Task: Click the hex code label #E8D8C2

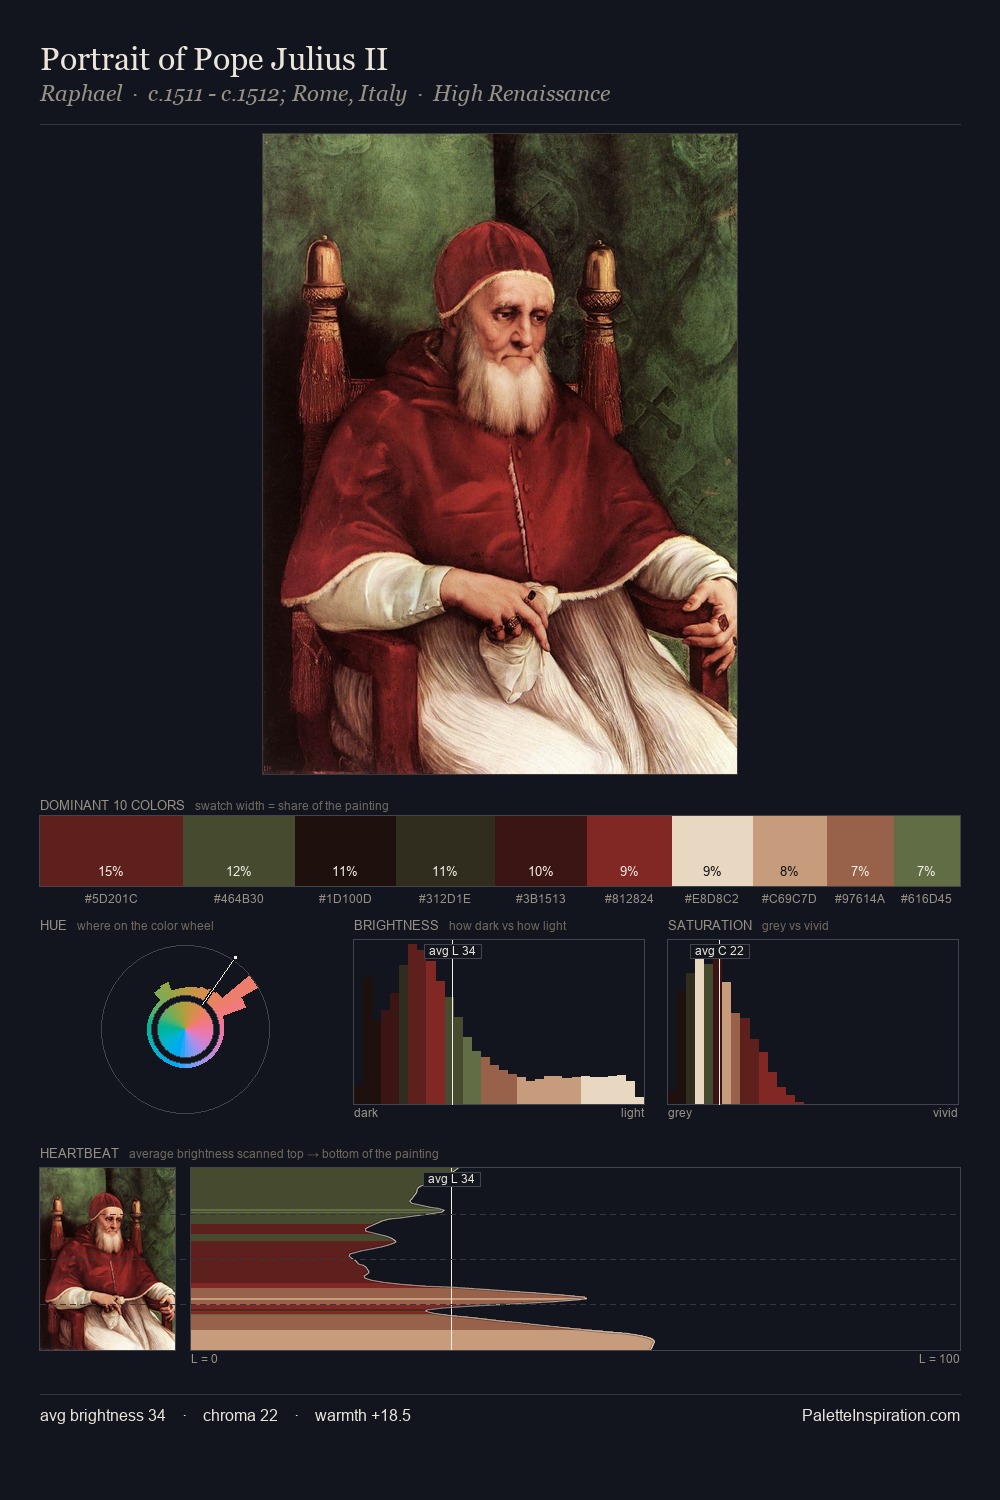Action: [x=712, y=899]
